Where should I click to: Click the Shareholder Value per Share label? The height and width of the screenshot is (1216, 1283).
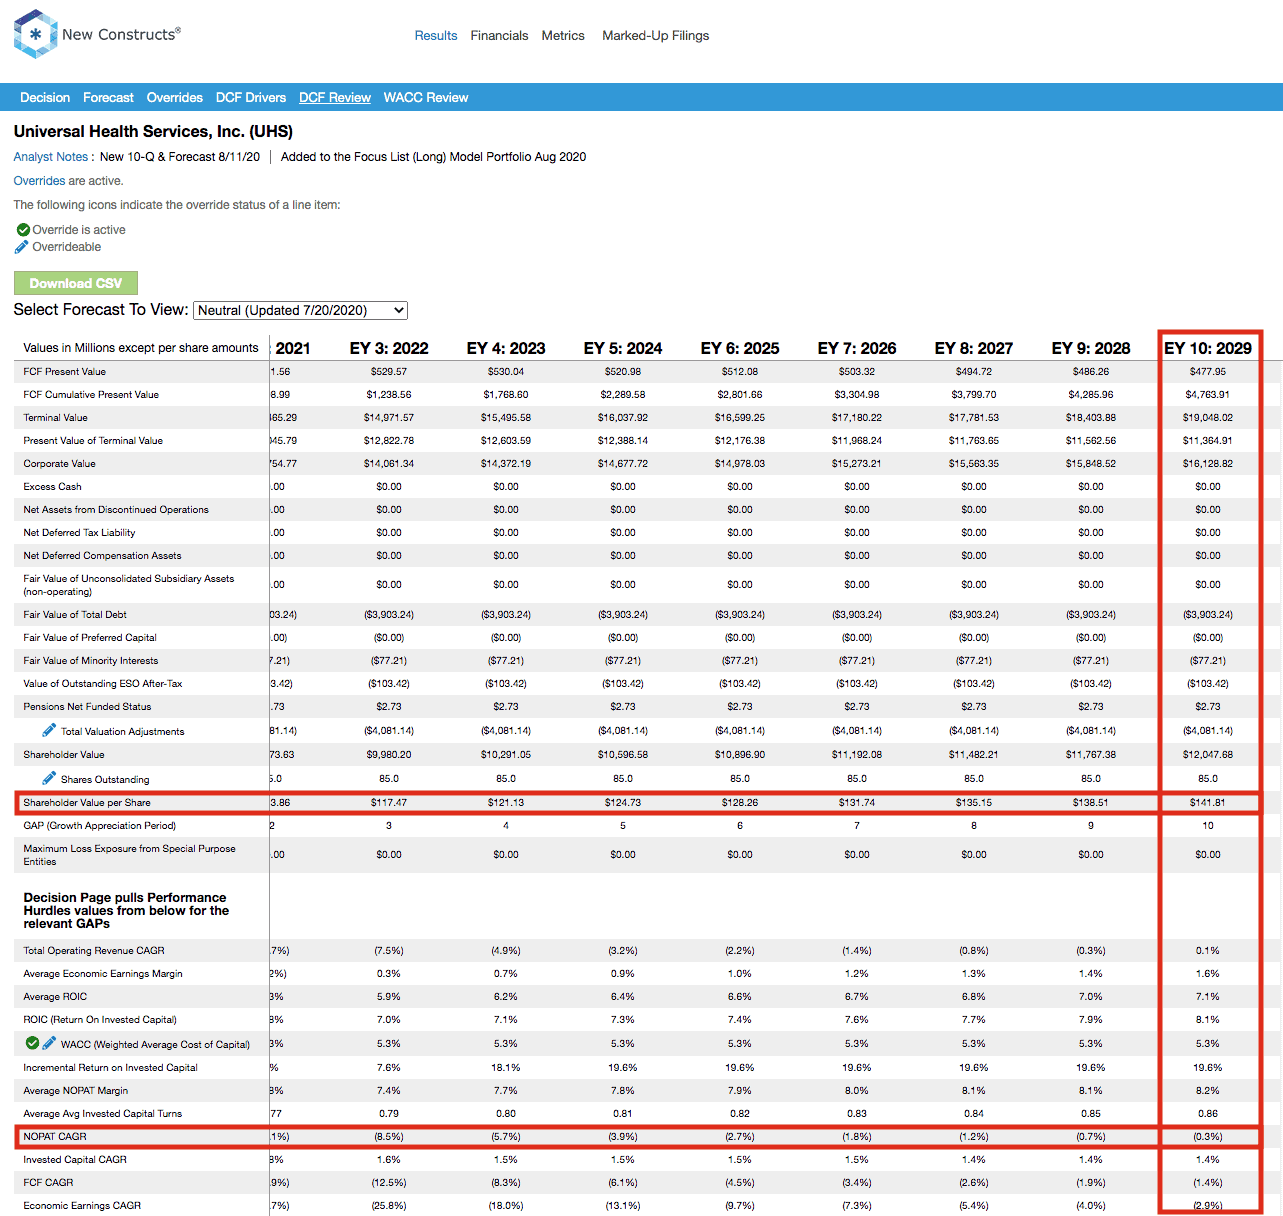pos(87,803)
